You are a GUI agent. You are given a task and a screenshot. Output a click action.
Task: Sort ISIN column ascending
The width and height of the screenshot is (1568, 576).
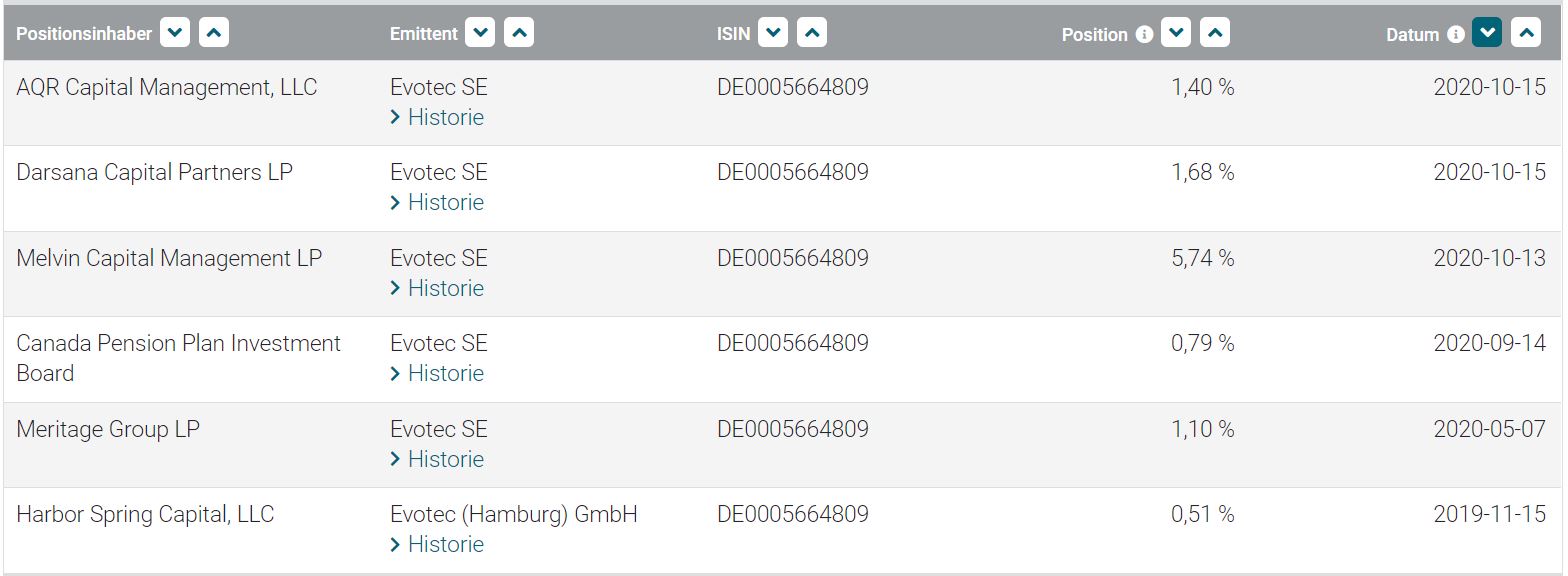point(812,33)
